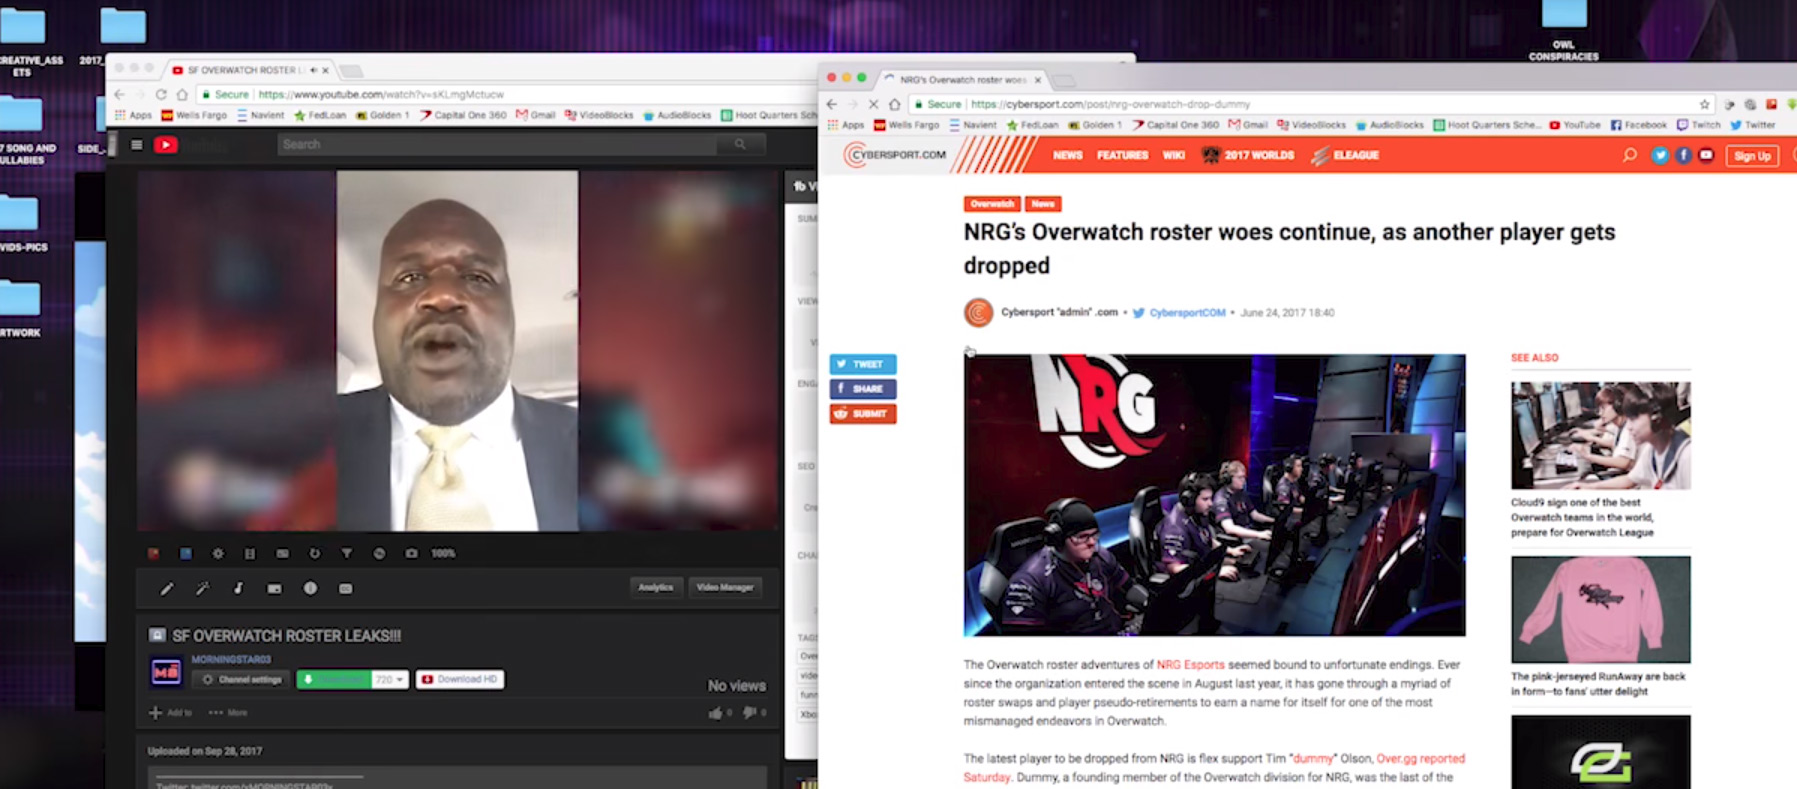Viewport: 1797px width, 789px height.
Task: Click the Reddit SUBMIT button
Action: pos(863,414)
